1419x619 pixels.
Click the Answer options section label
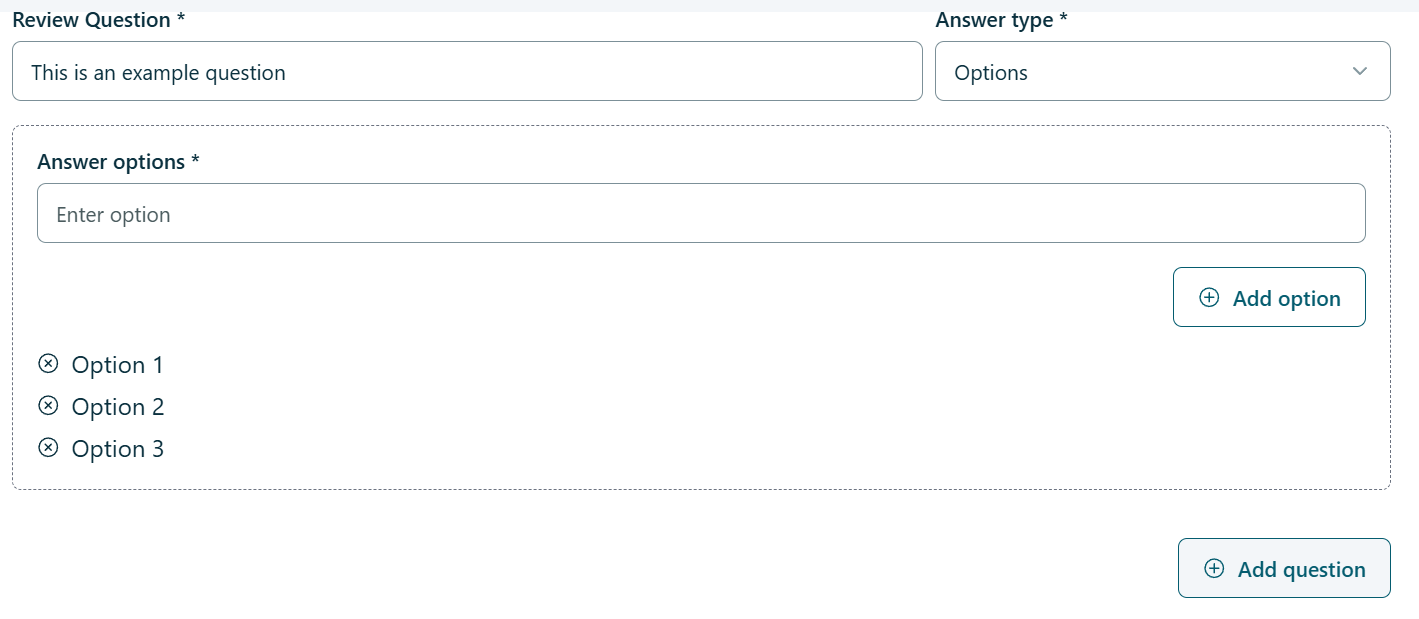[110, 162]
